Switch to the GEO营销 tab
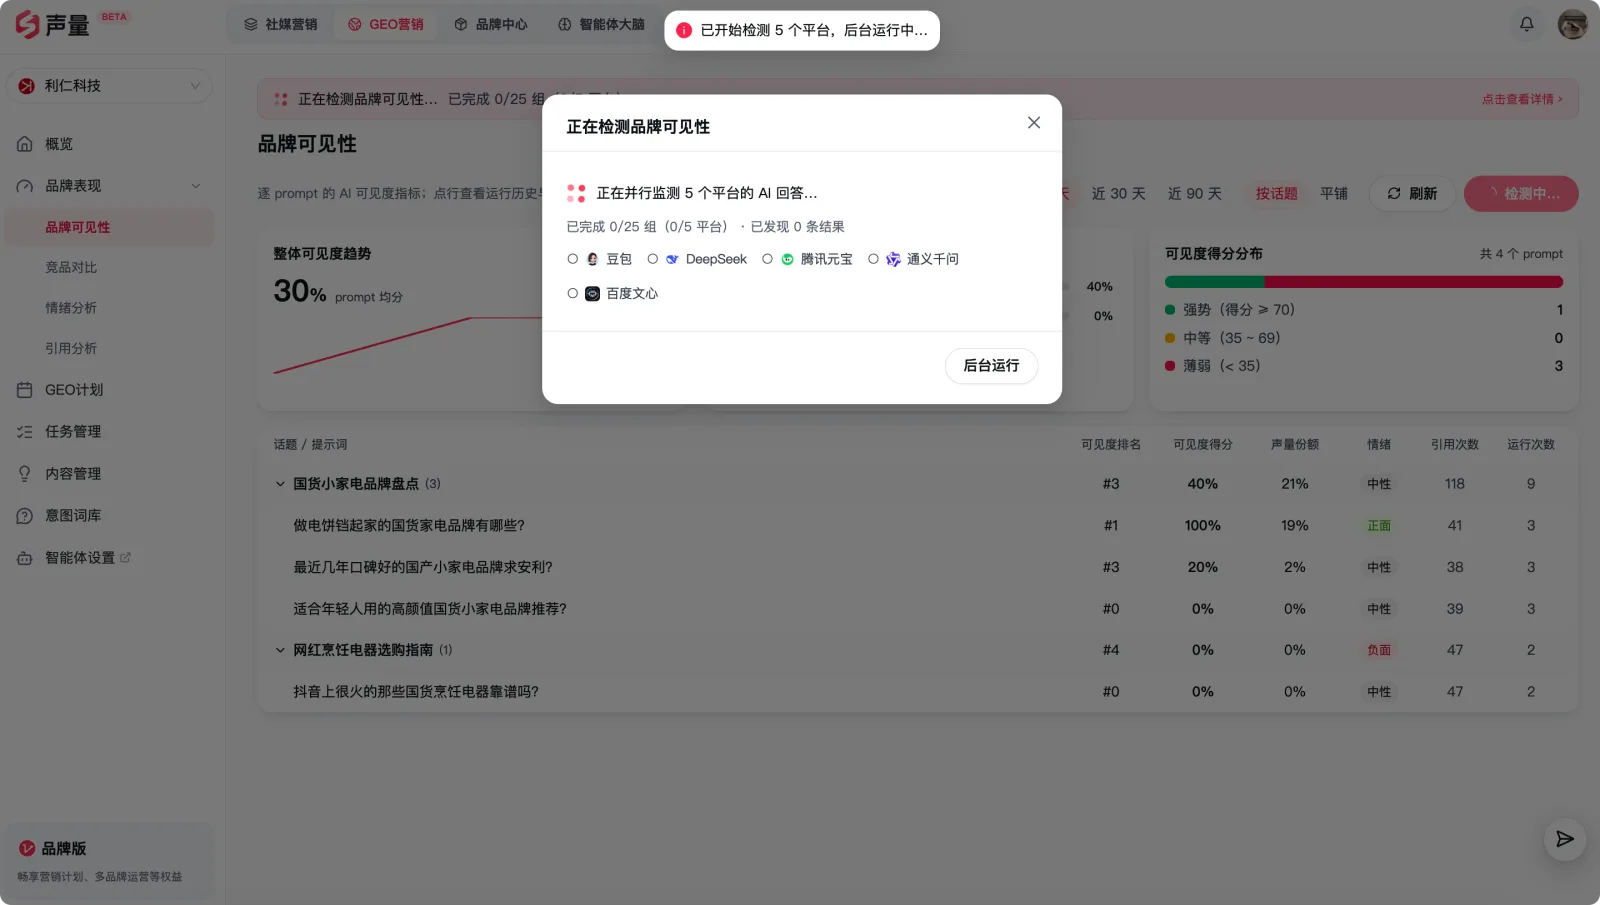The image size is (1600, 905). 386,24
